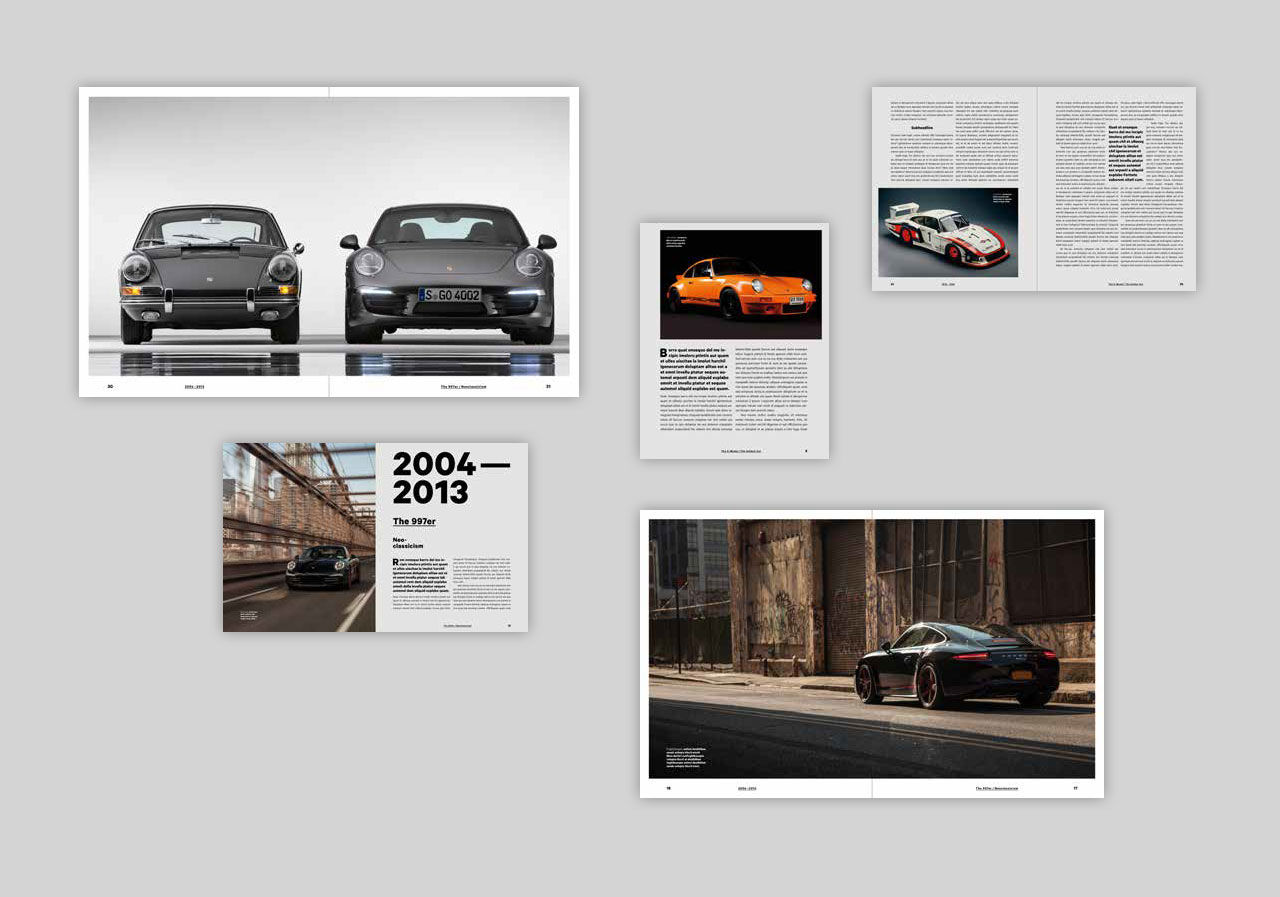
Task: Click the bridge photo beside 2004—2013
Action: pos(299,537)
